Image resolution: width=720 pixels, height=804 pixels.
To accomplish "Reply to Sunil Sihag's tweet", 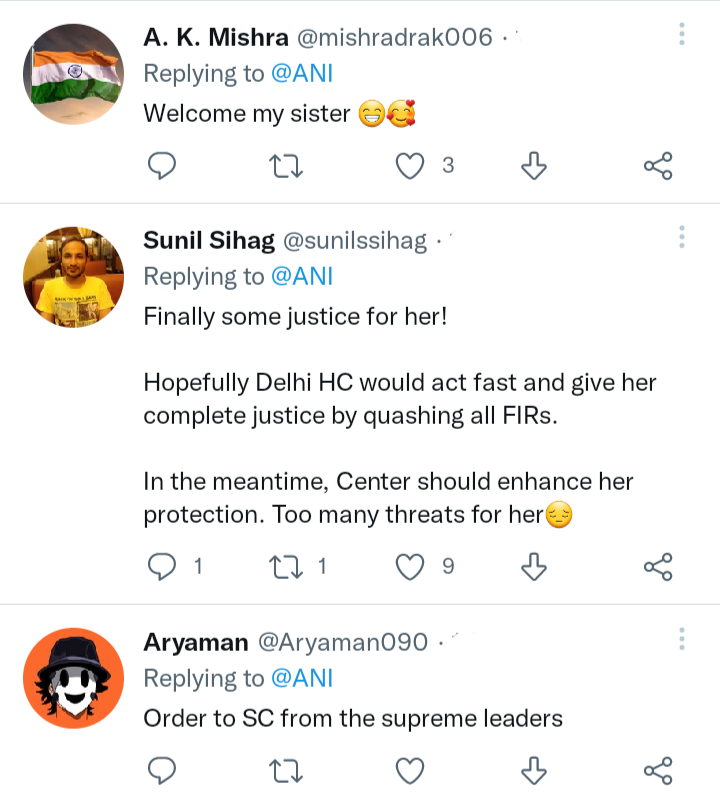I will pos(162,567).
